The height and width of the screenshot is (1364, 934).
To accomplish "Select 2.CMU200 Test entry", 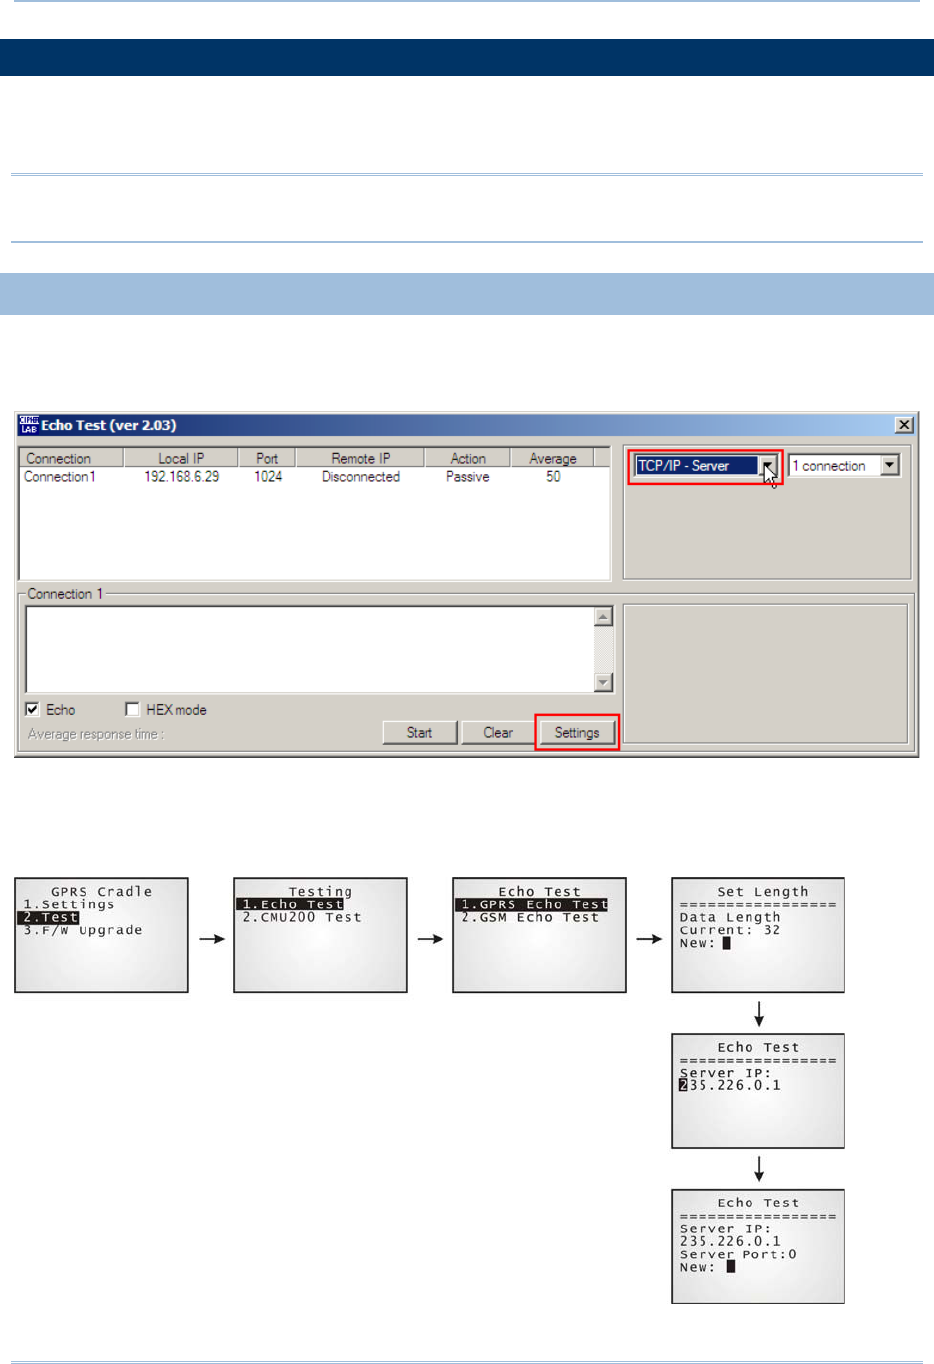I will pyautogui.click(x=302, y=917).
